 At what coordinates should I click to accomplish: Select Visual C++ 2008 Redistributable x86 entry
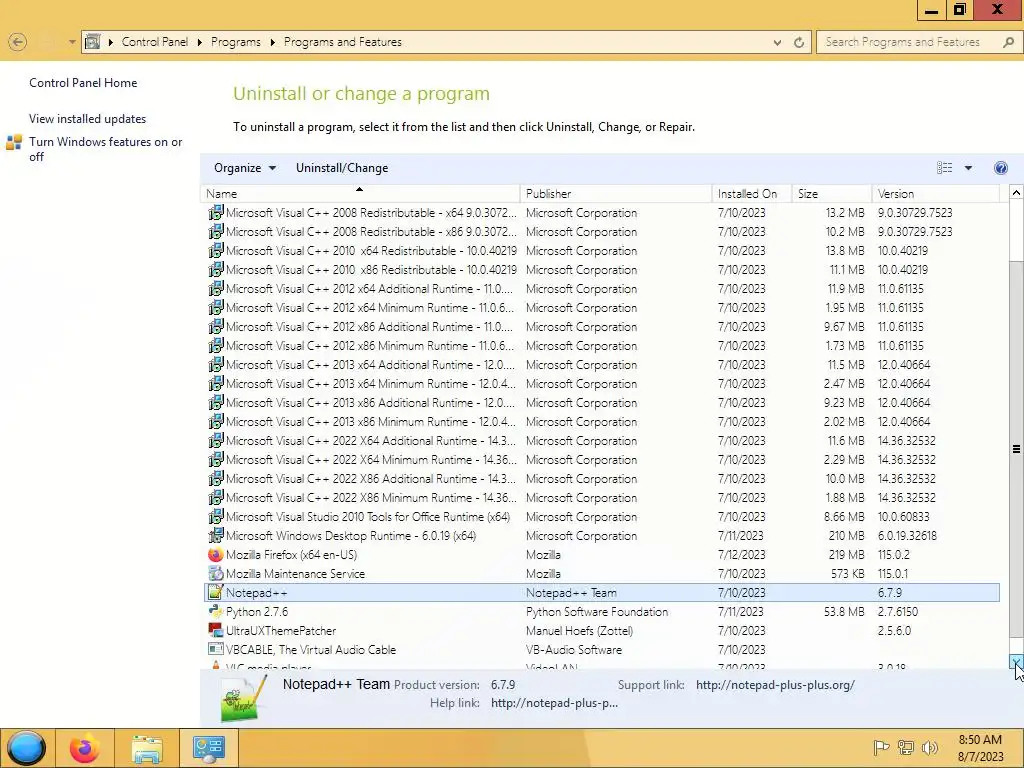371,232
